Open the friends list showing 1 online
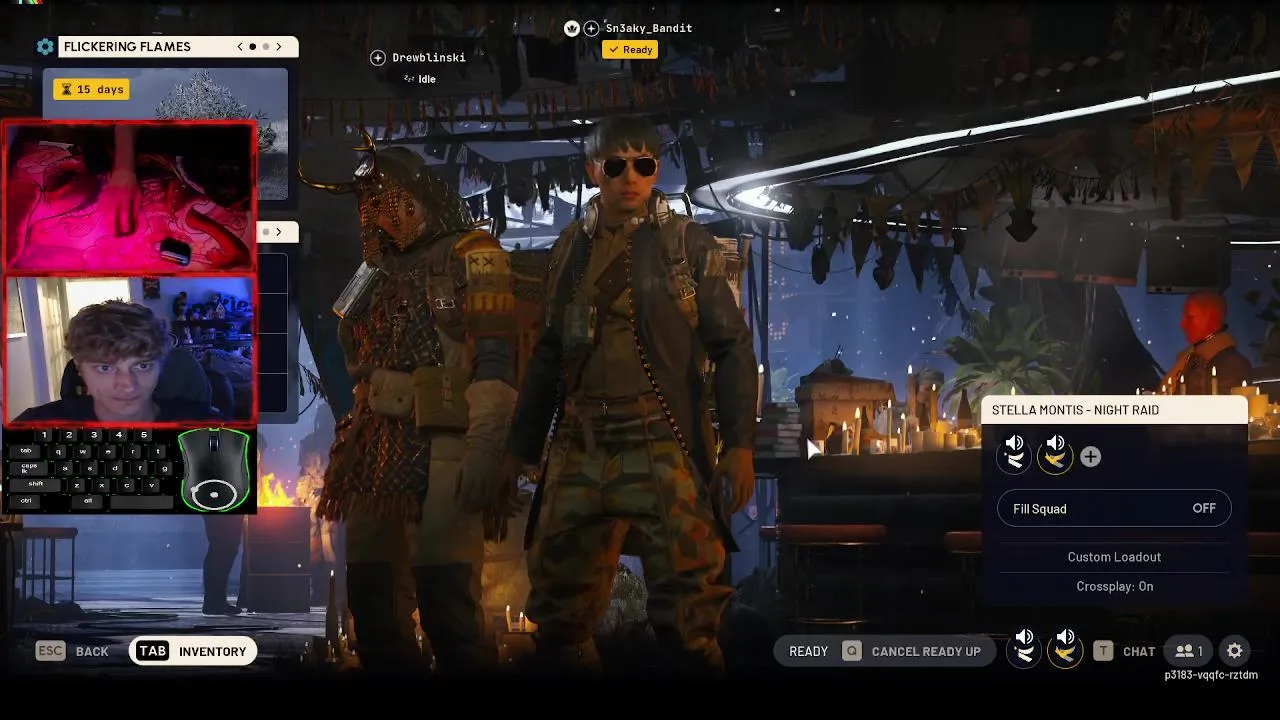This screenshot has height=720, width=1280. (x=1188, y=651)
